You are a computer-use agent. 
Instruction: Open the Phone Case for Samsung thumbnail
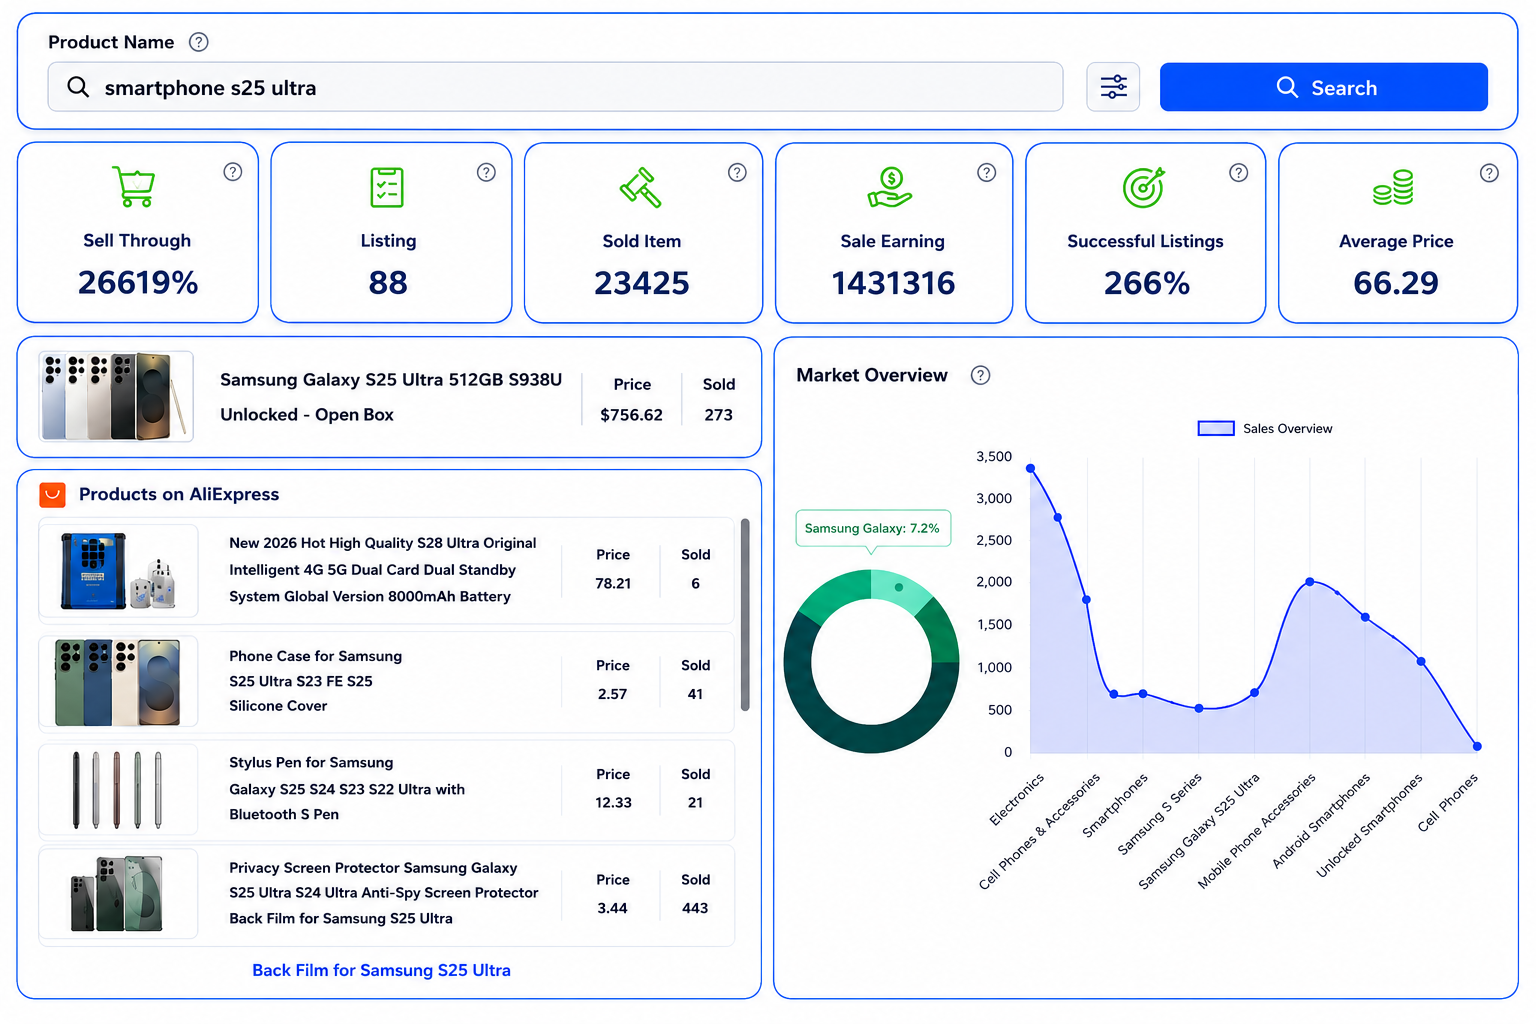[x=118, y=682]
